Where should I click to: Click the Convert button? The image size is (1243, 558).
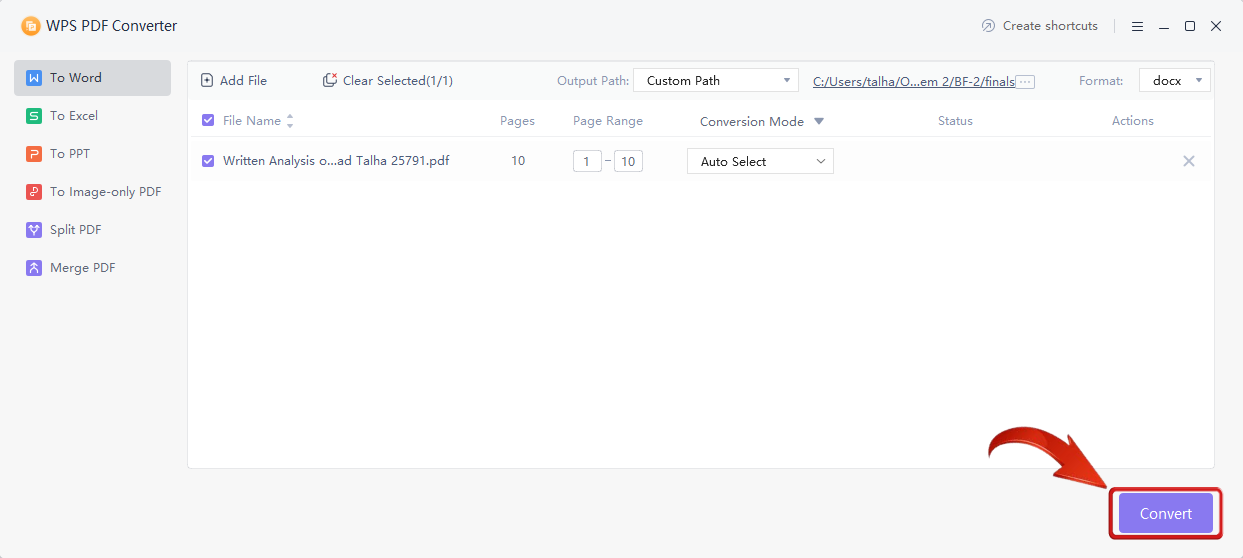click(1166, 514)
